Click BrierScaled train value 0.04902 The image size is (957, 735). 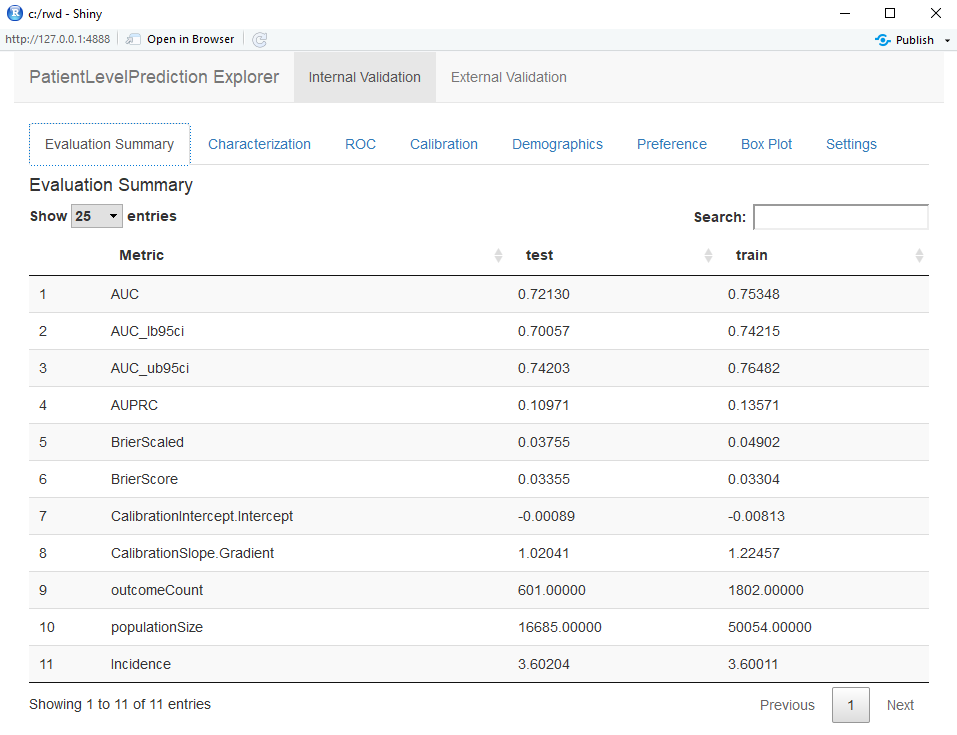(753, 442)
